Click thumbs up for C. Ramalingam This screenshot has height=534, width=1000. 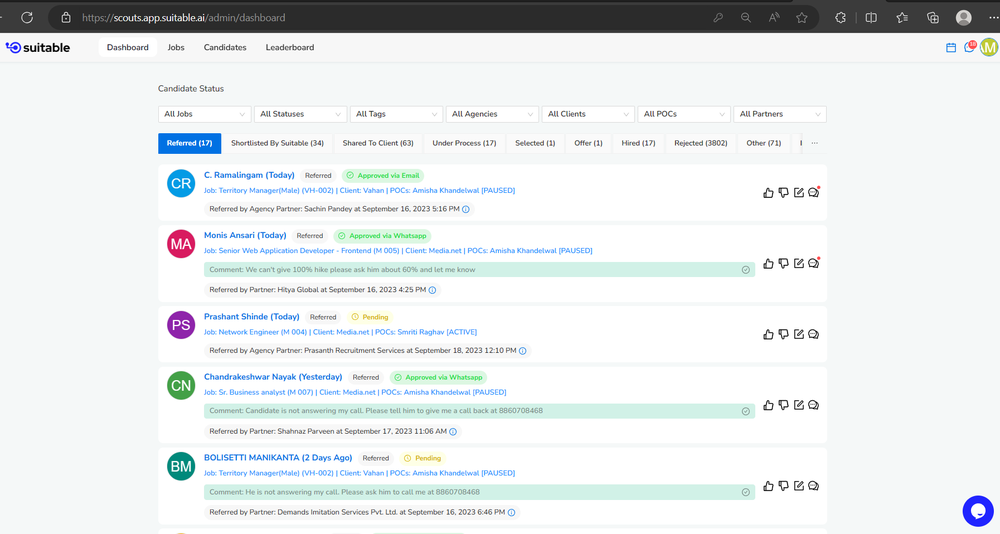[x=768, y=193]
